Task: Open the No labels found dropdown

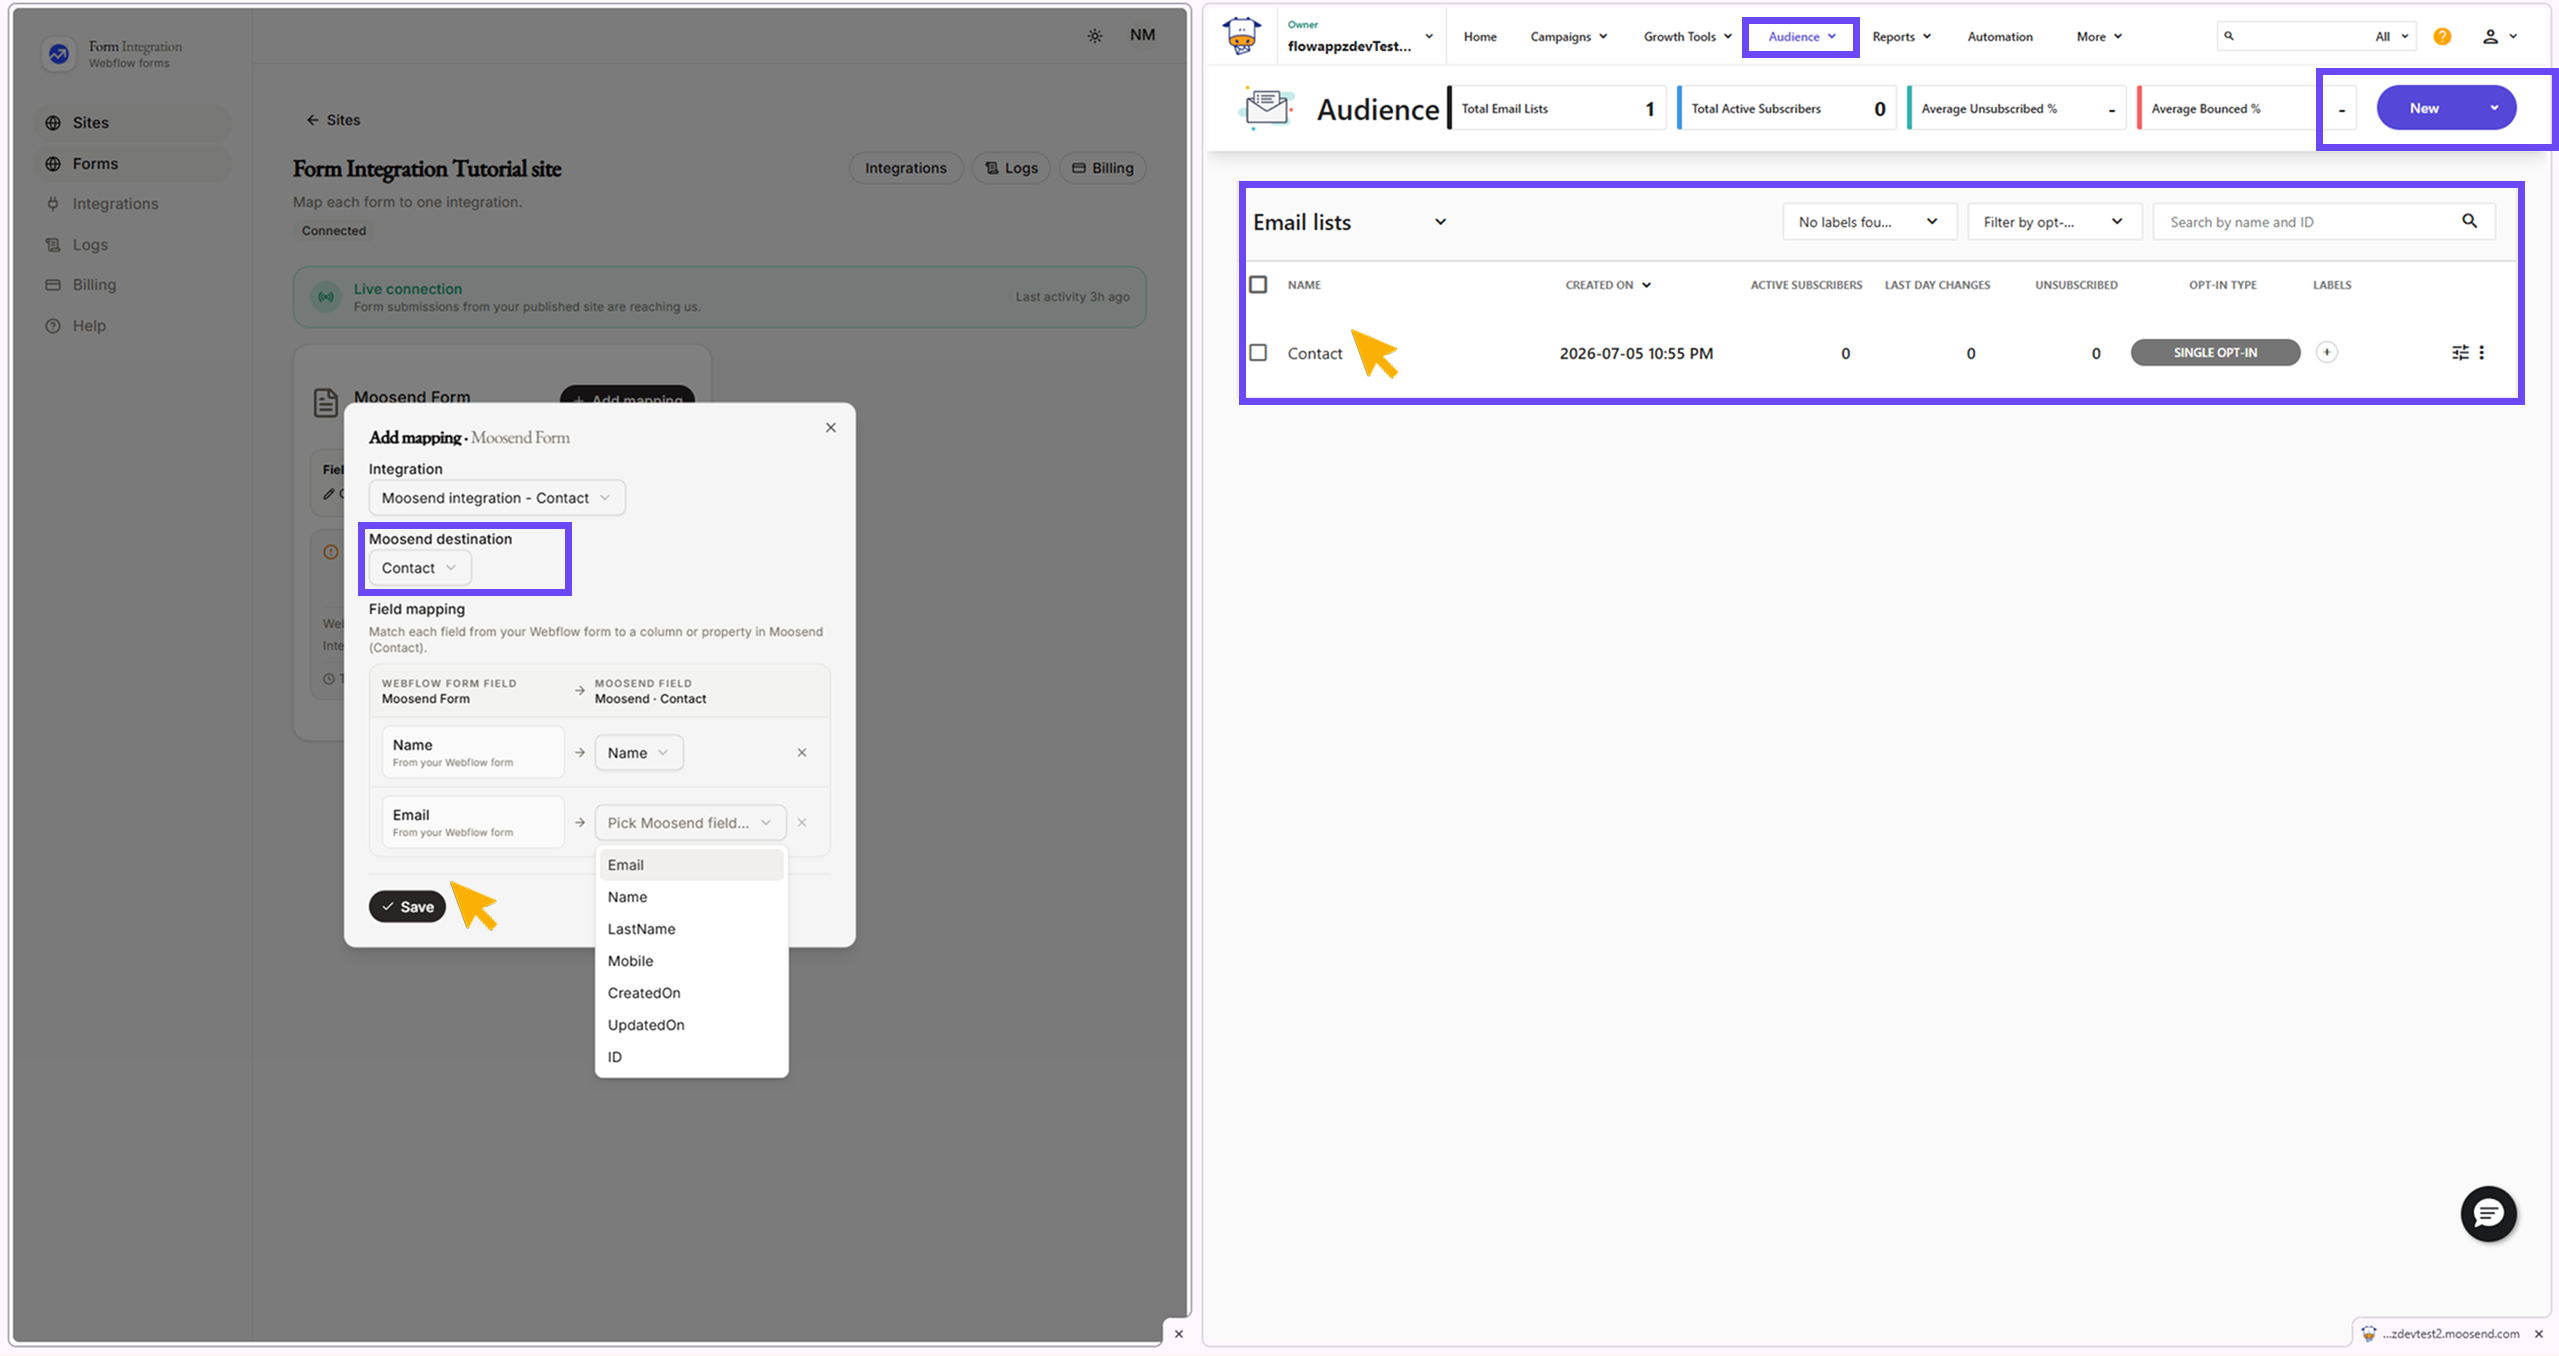Action: tap(1868, 222)
